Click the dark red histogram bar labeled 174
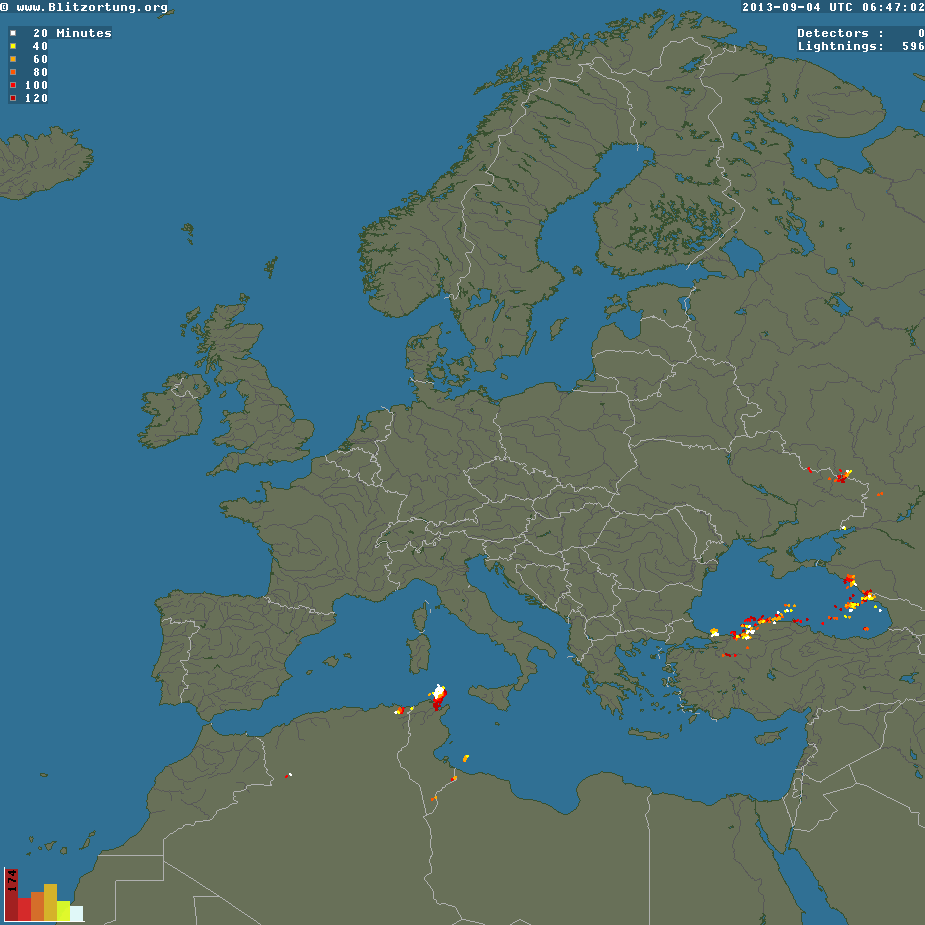The width and height of the screenshot is (925, 925). (x=11, y=894)
